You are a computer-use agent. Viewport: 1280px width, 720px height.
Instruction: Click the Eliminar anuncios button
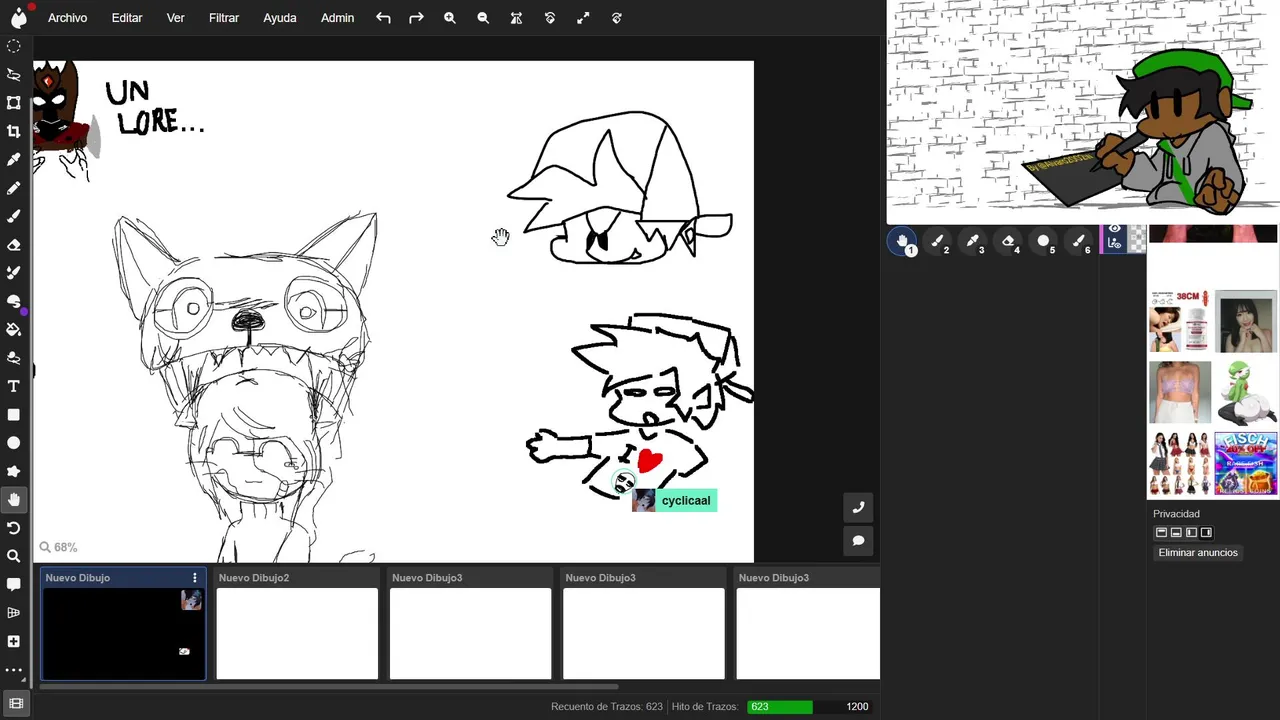1198,553
